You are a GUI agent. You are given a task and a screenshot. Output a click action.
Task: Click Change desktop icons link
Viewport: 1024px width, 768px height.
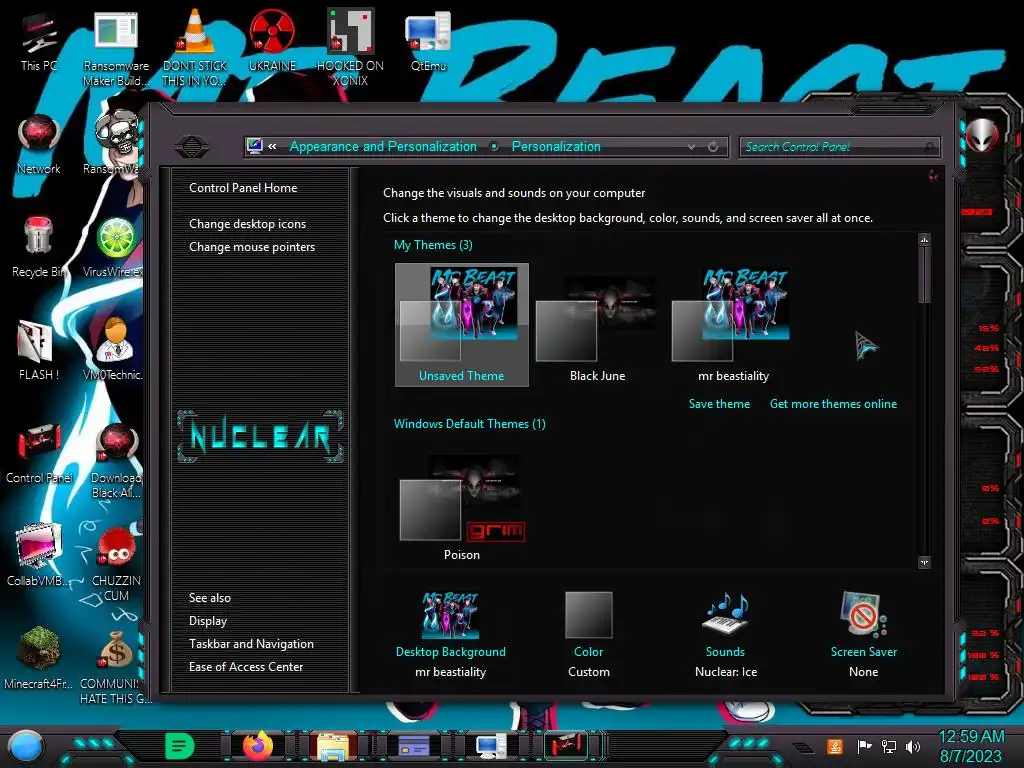(248, 223)
